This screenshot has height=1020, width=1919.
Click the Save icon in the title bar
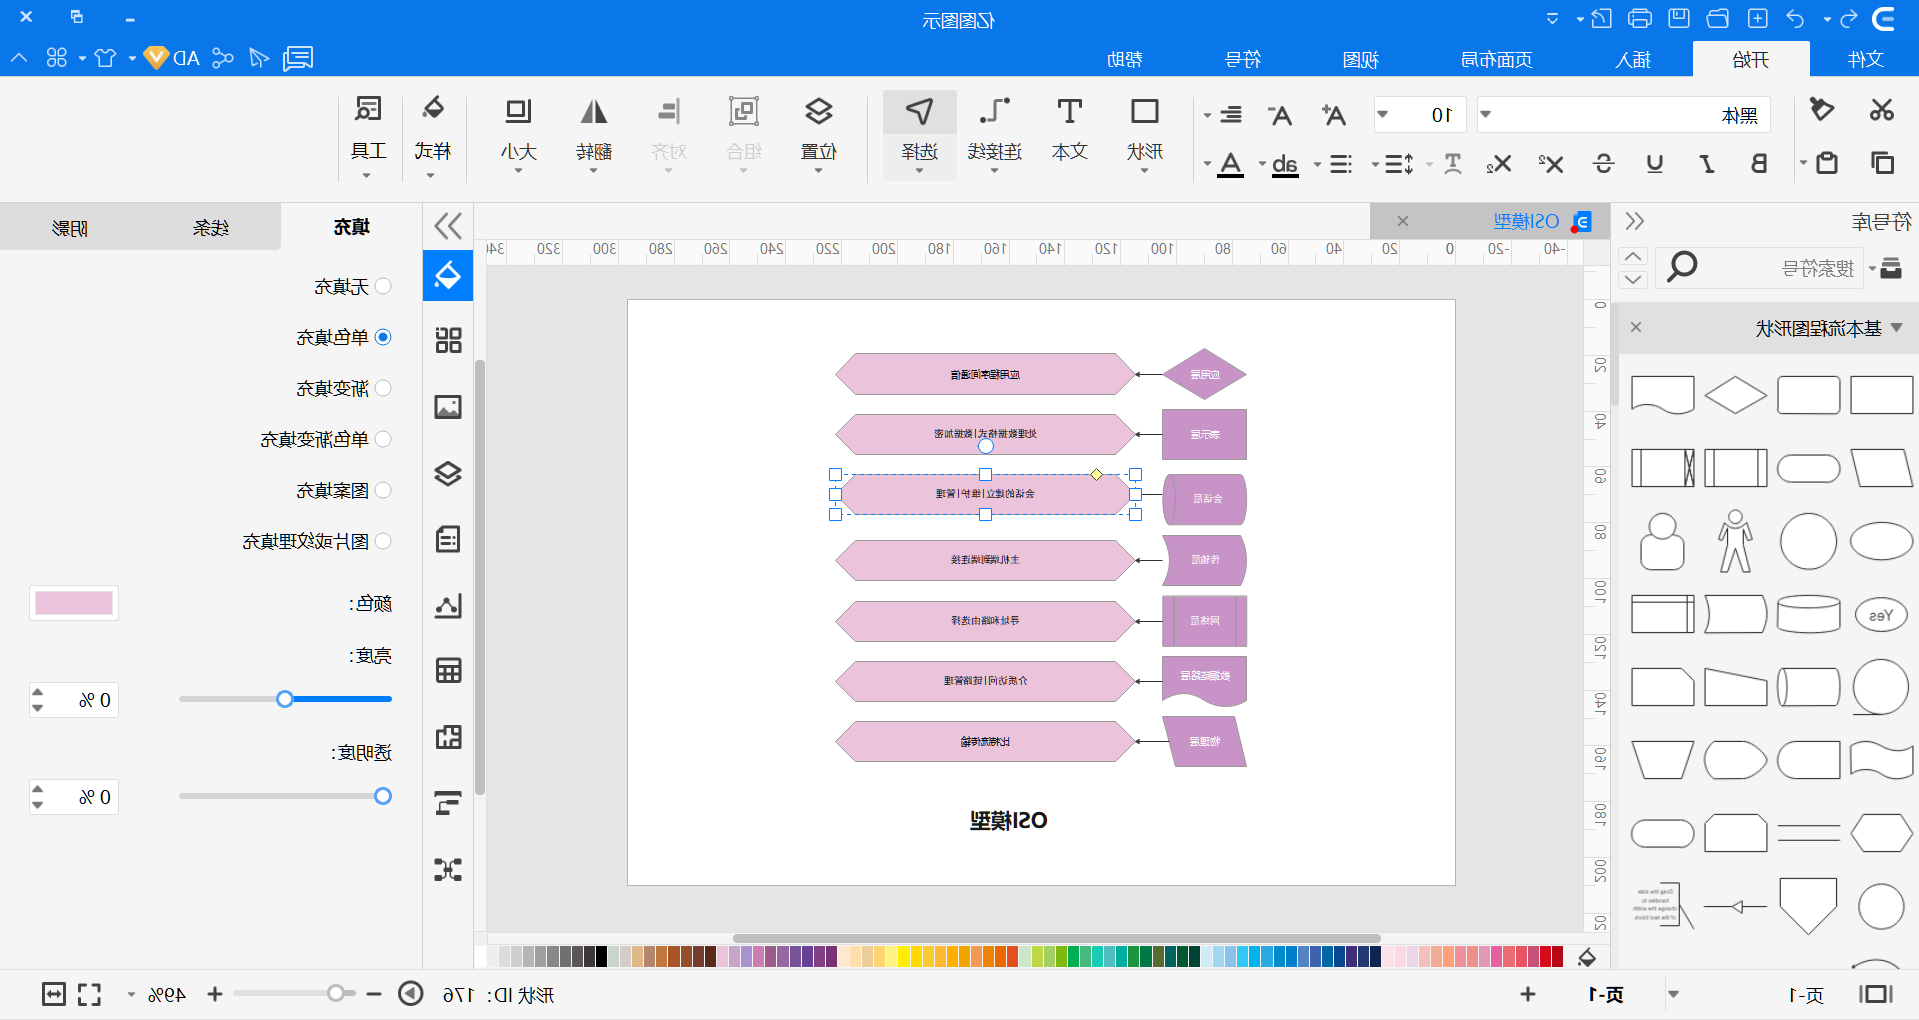pos(1679,18)
